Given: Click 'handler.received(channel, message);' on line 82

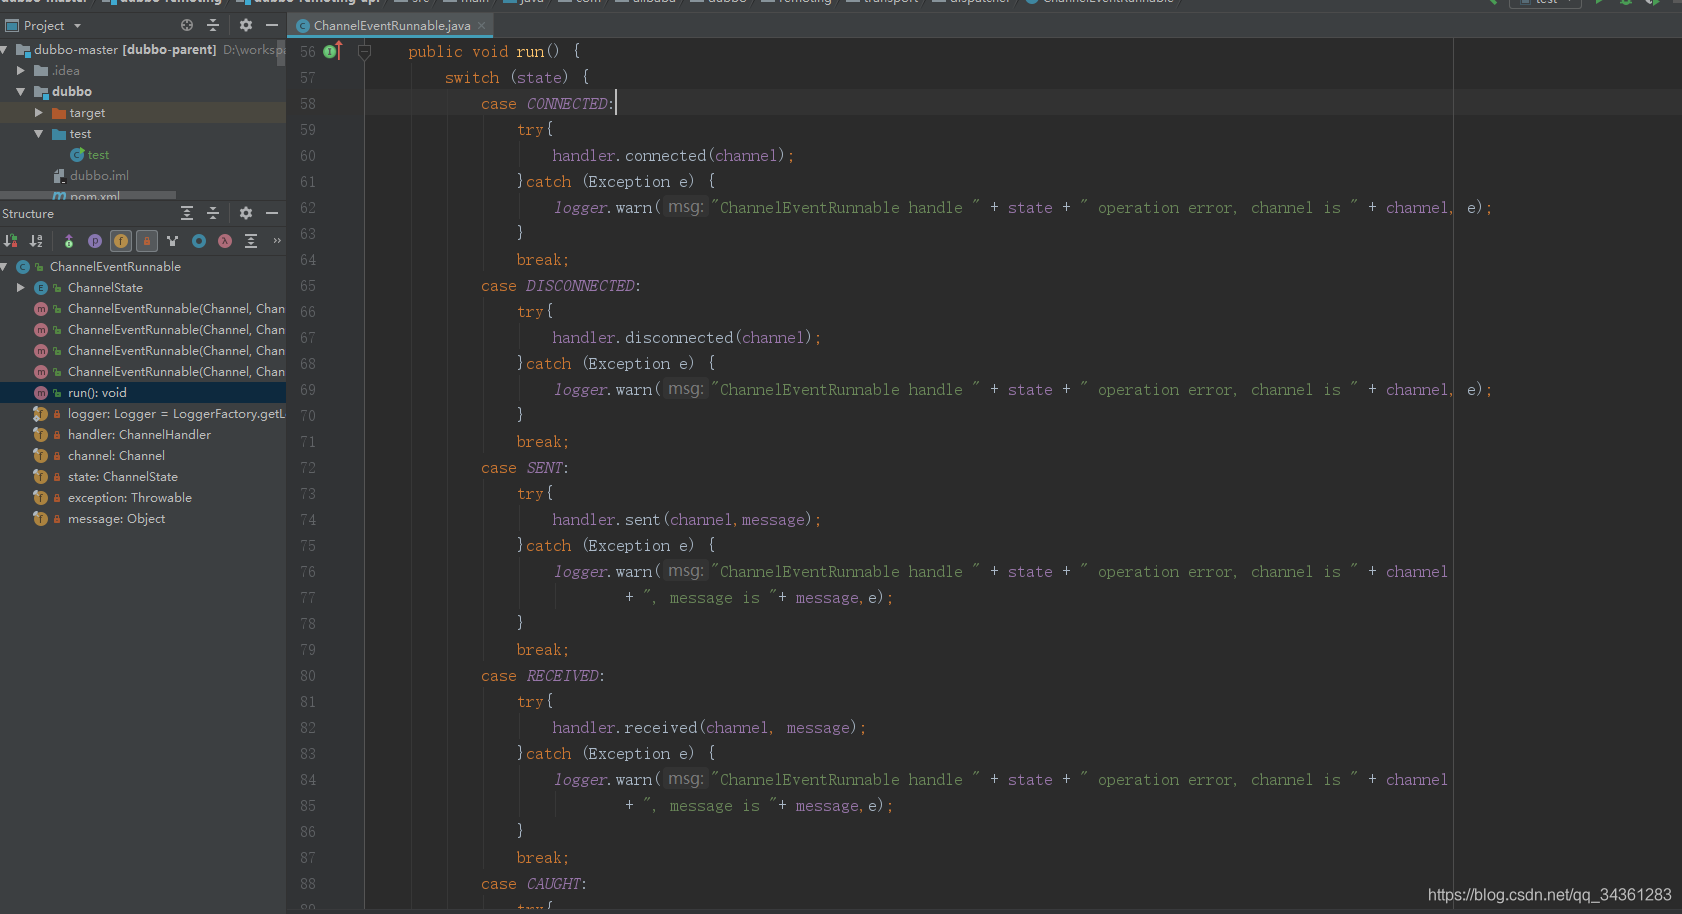Looking at the screenshot, I should tap(709, 728).
